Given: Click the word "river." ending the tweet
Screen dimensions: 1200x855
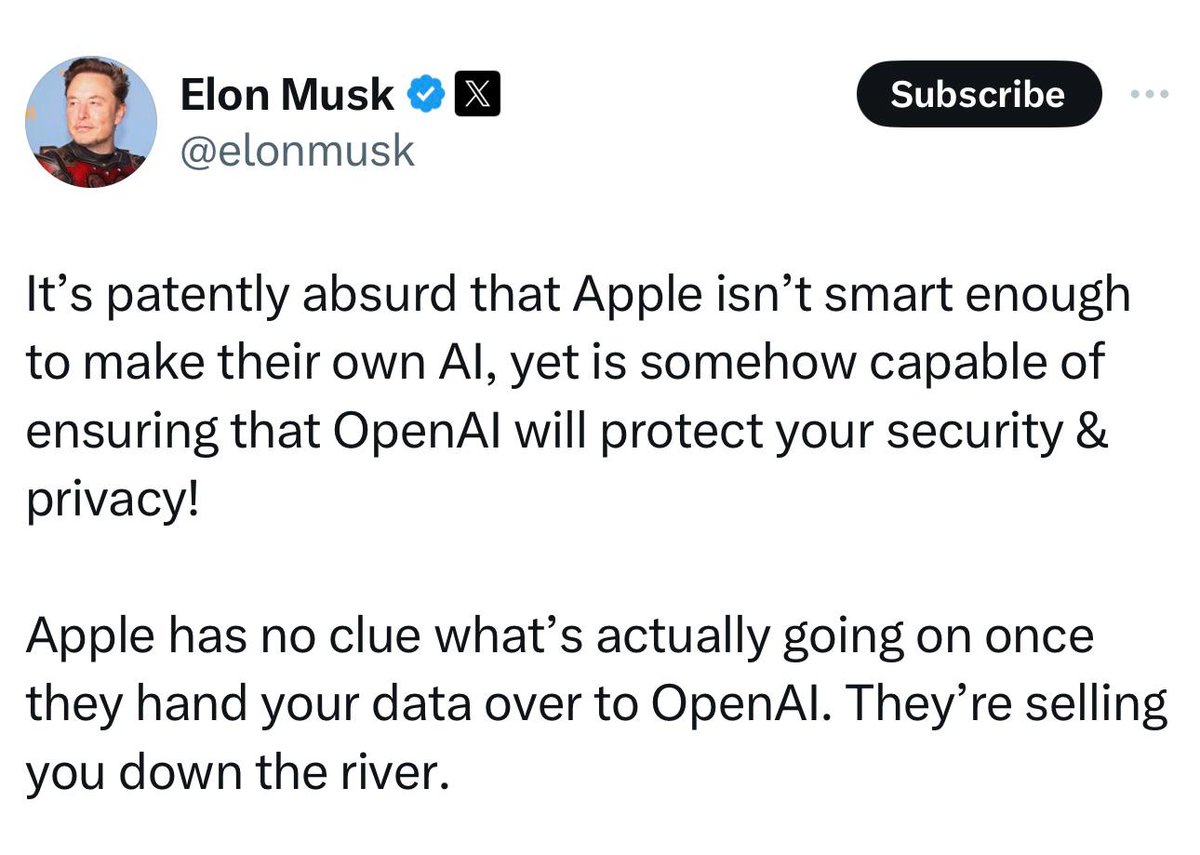Looking at the screenshot, I should (385, 773).
